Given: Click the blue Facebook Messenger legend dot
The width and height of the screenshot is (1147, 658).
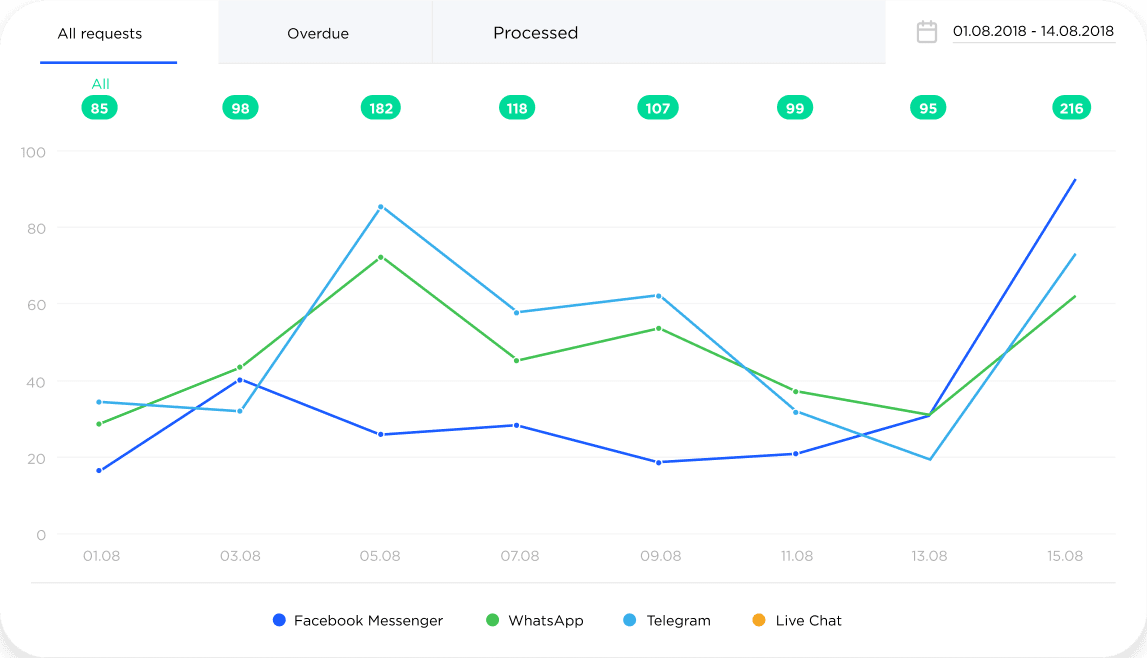Looking at the screenshot, I should tap(280, 620).
